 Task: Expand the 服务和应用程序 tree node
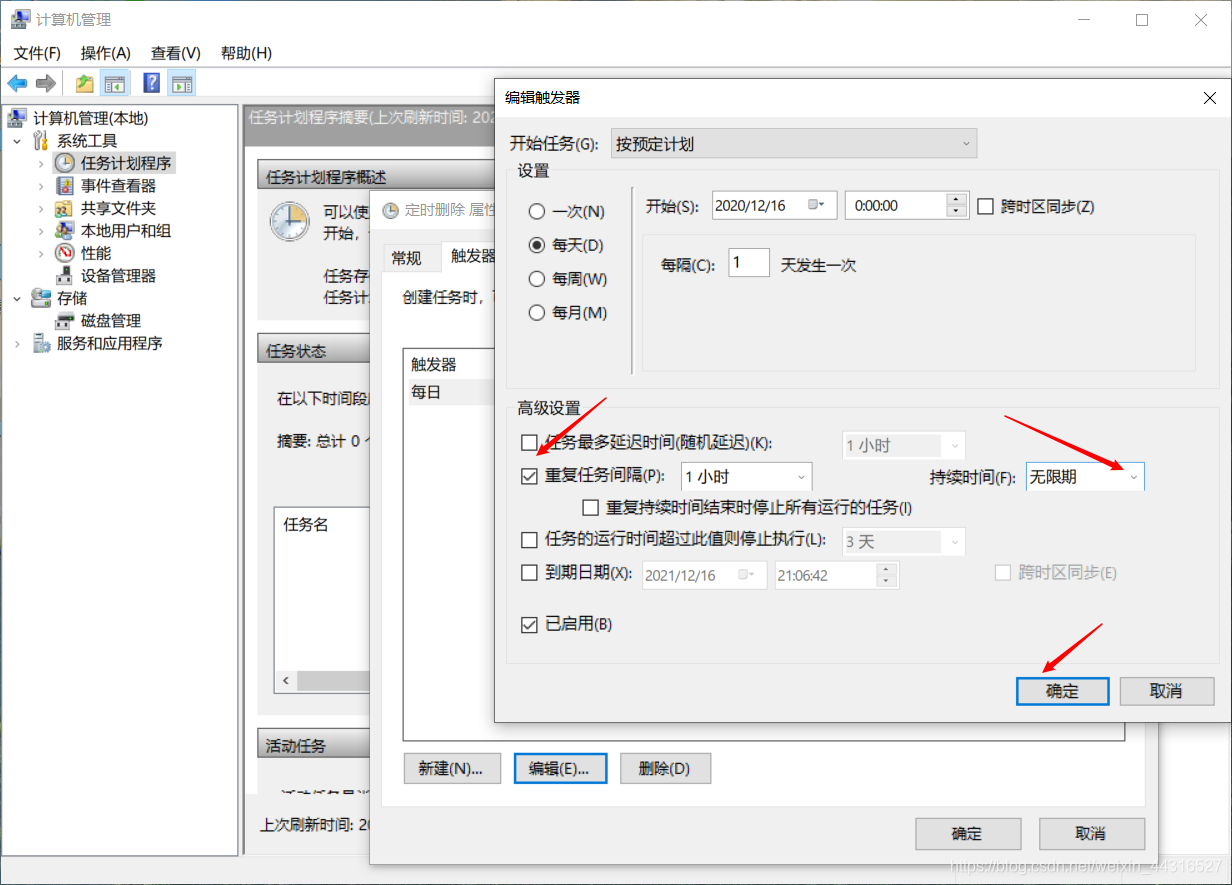tap(17, 343)
